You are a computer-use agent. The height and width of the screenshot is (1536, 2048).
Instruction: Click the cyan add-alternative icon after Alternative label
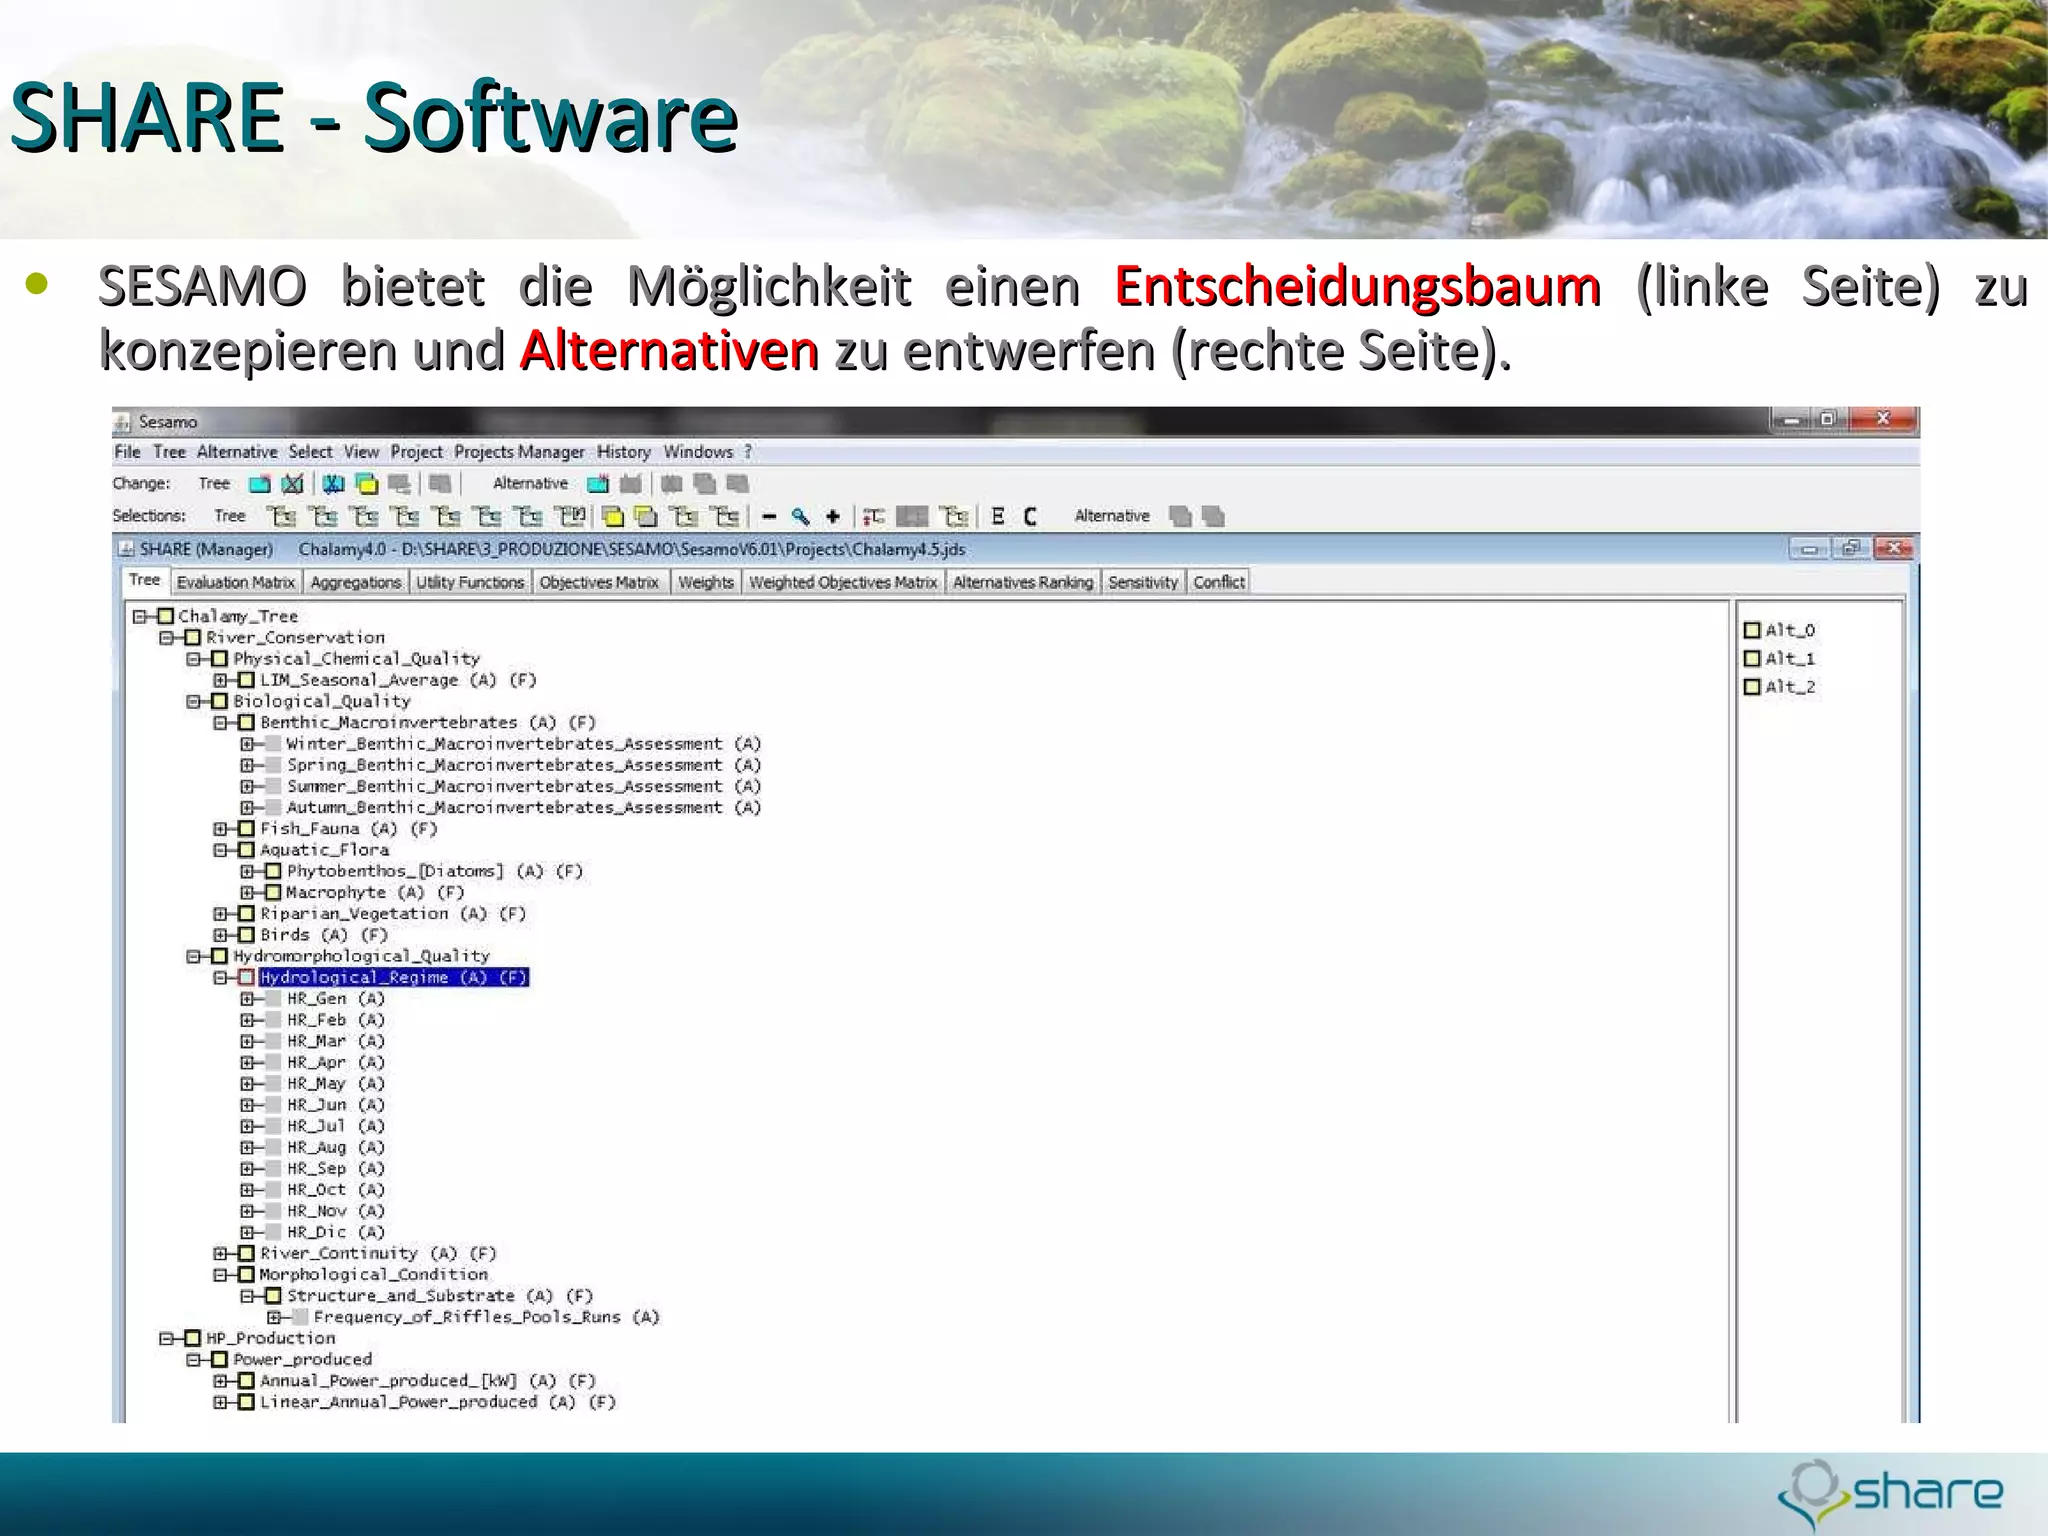pyautogui.click(x=598, y=484)
